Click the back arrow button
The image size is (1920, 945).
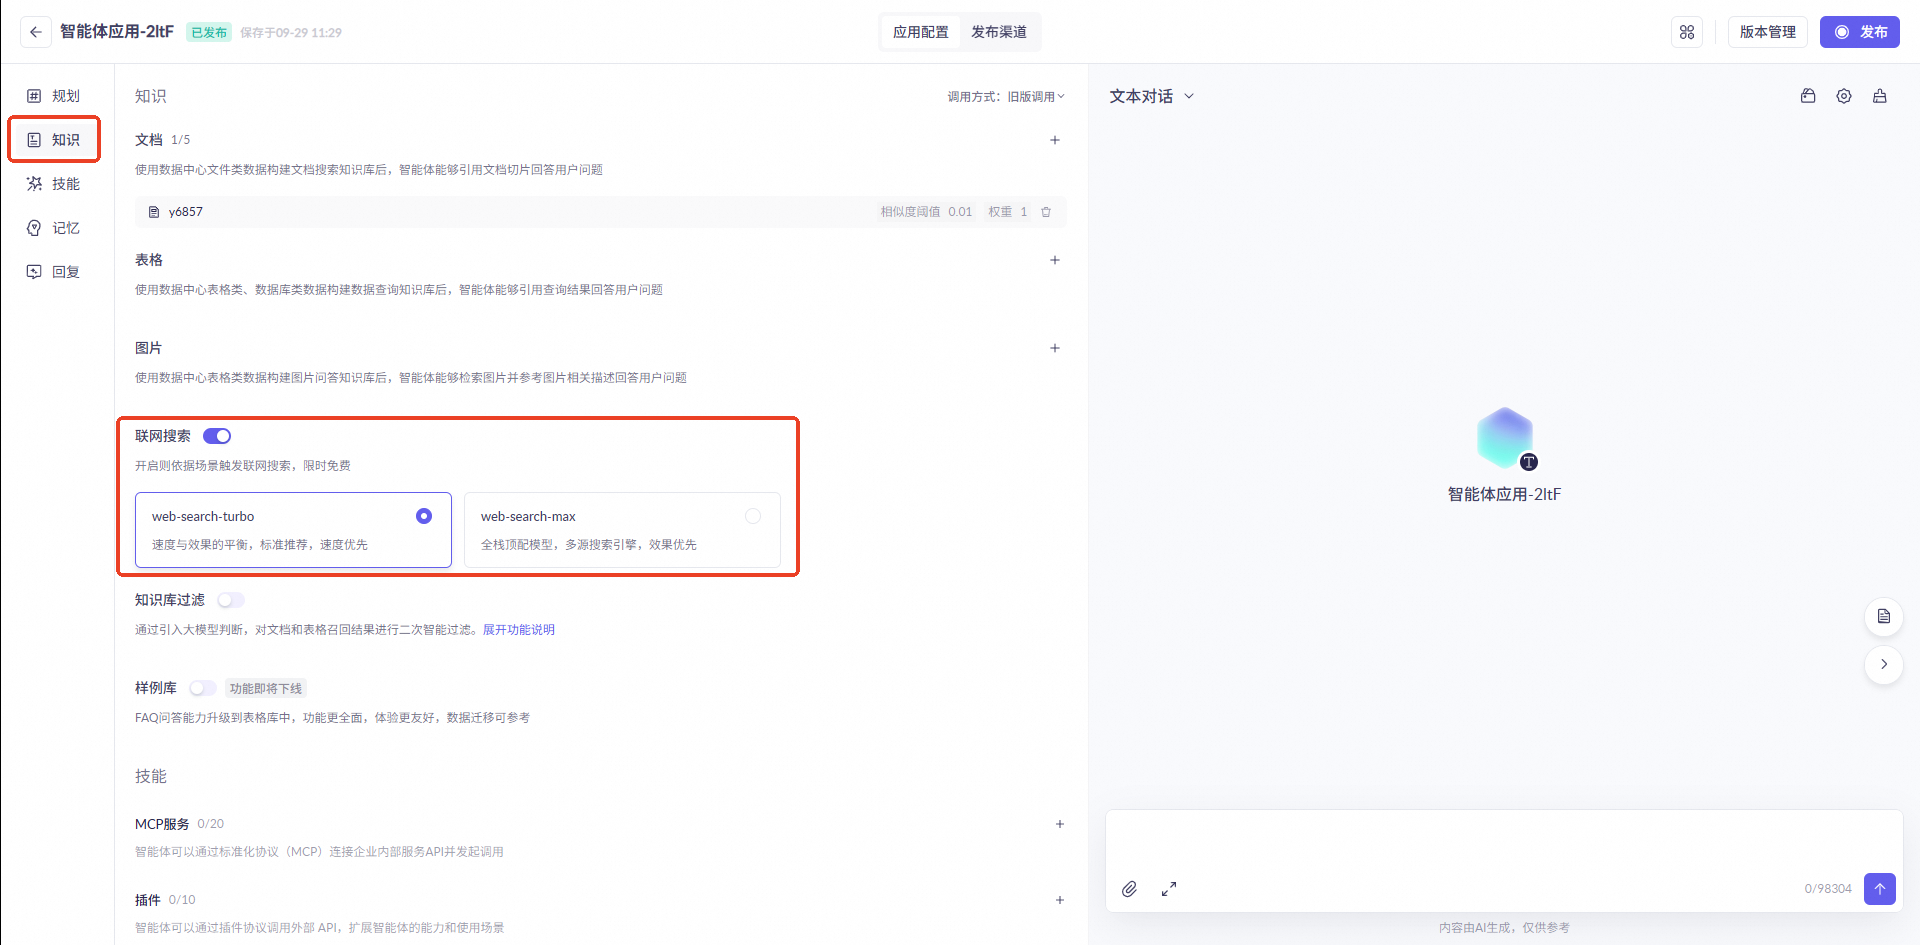pos(36,32)
